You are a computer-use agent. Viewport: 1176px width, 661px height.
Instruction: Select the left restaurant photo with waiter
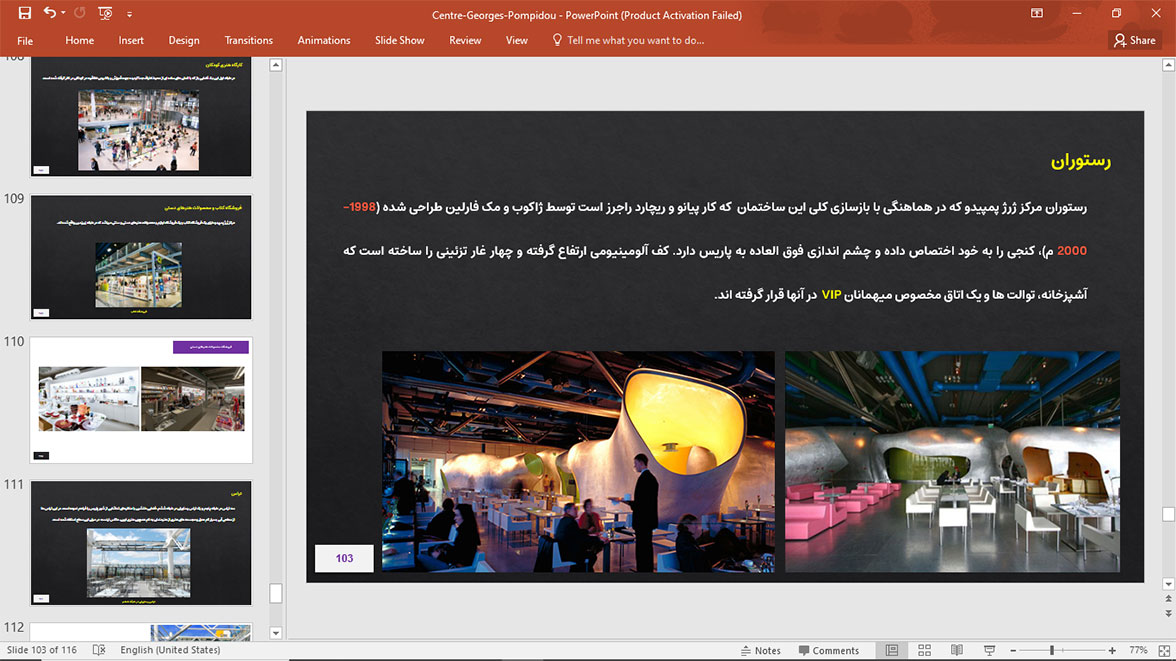(x=578, y=461)
